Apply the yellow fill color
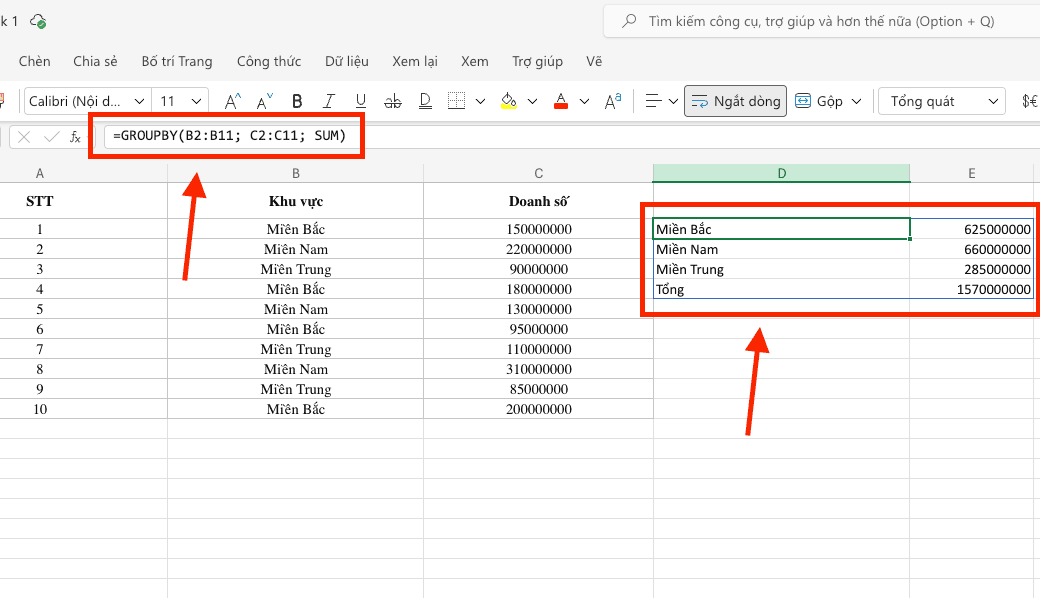Image resolution: width=1040 pixels, height=598 pixels. point(509,101)
